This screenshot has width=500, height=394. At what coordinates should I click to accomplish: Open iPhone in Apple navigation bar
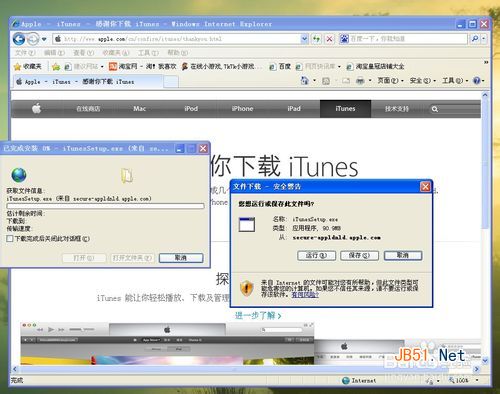tap(242, 109)
